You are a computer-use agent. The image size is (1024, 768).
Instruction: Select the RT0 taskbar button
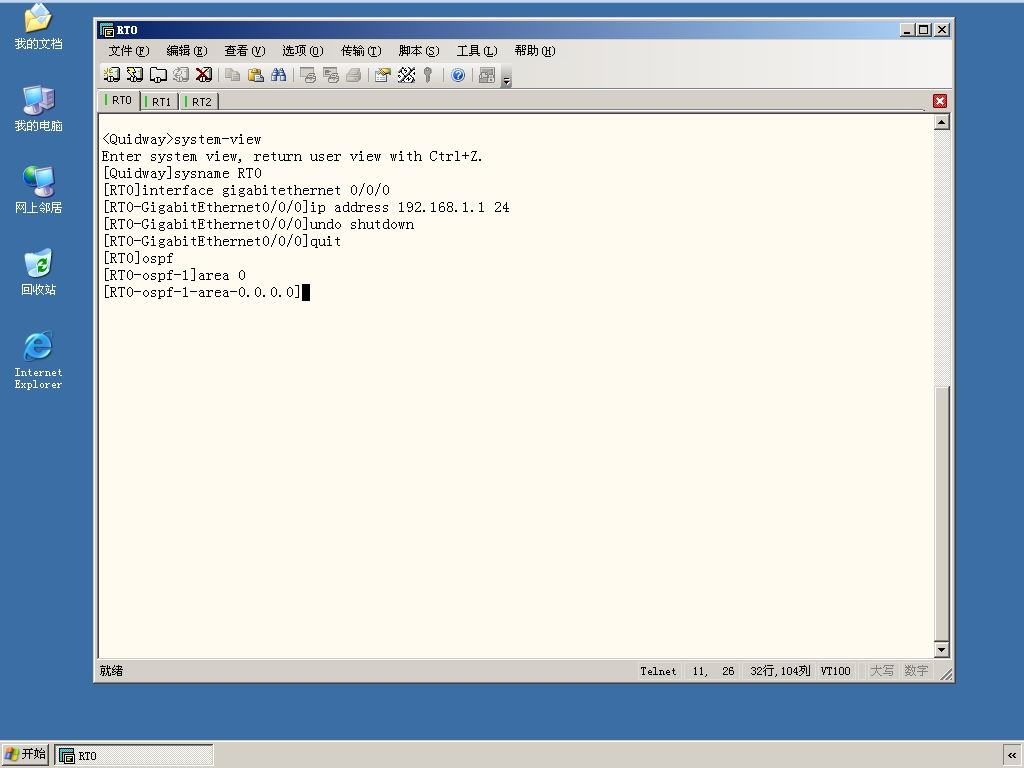134,755
